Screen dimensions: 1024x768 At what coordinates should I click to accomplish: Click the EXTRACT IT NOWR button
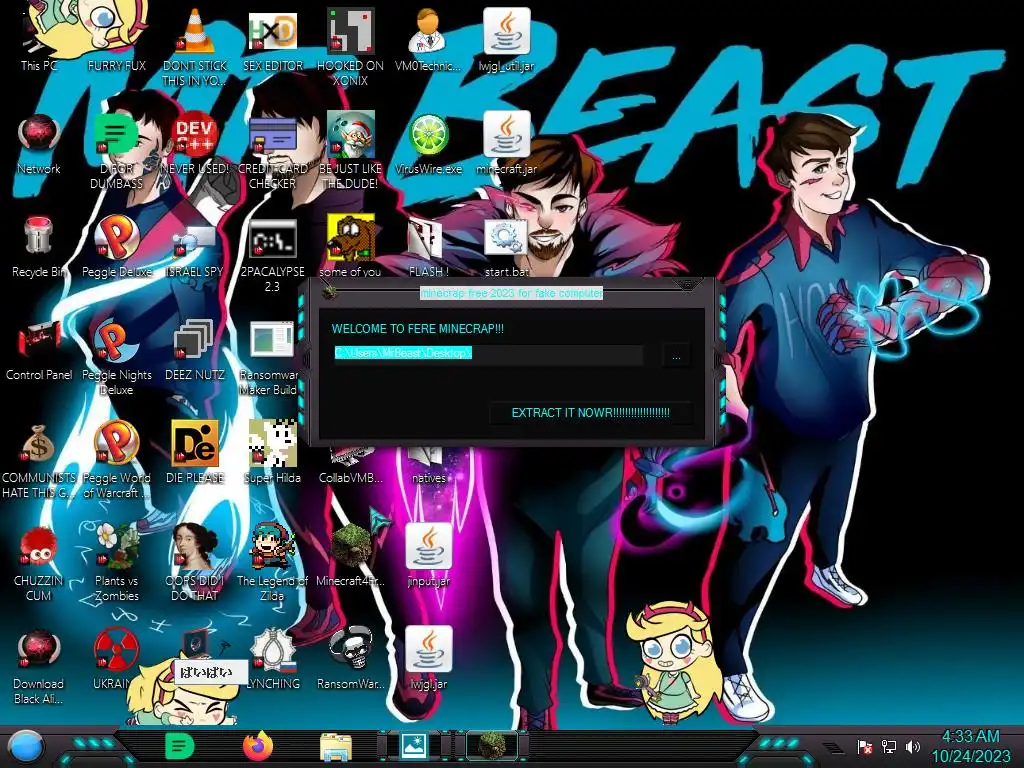tap(590, 413)
